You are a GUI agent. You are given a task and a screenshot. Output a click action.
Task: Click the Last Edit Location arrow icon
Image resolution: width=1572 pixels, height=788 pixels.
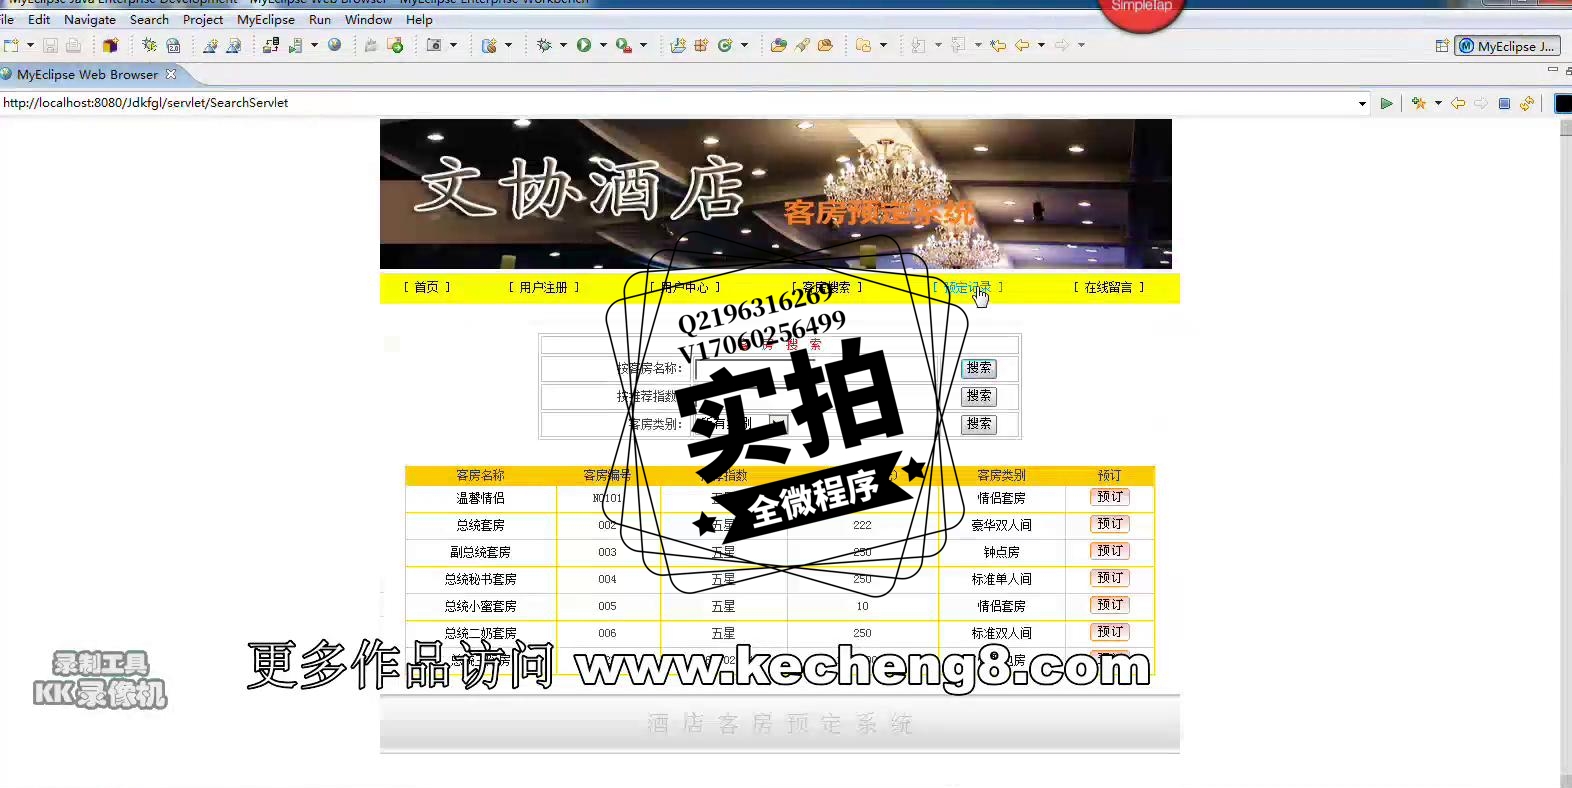[x=998, y=45]
